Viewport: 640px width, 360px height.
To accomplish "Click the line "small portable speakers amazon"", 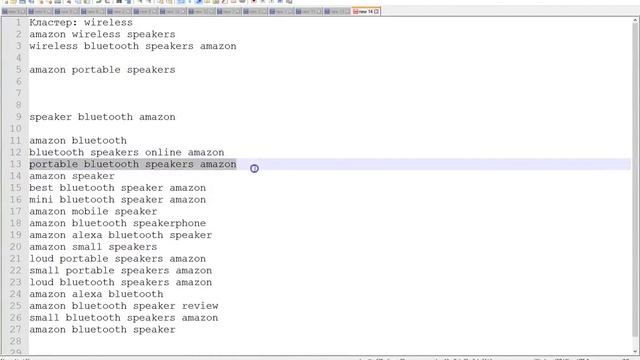I will [x=120, y=271].
